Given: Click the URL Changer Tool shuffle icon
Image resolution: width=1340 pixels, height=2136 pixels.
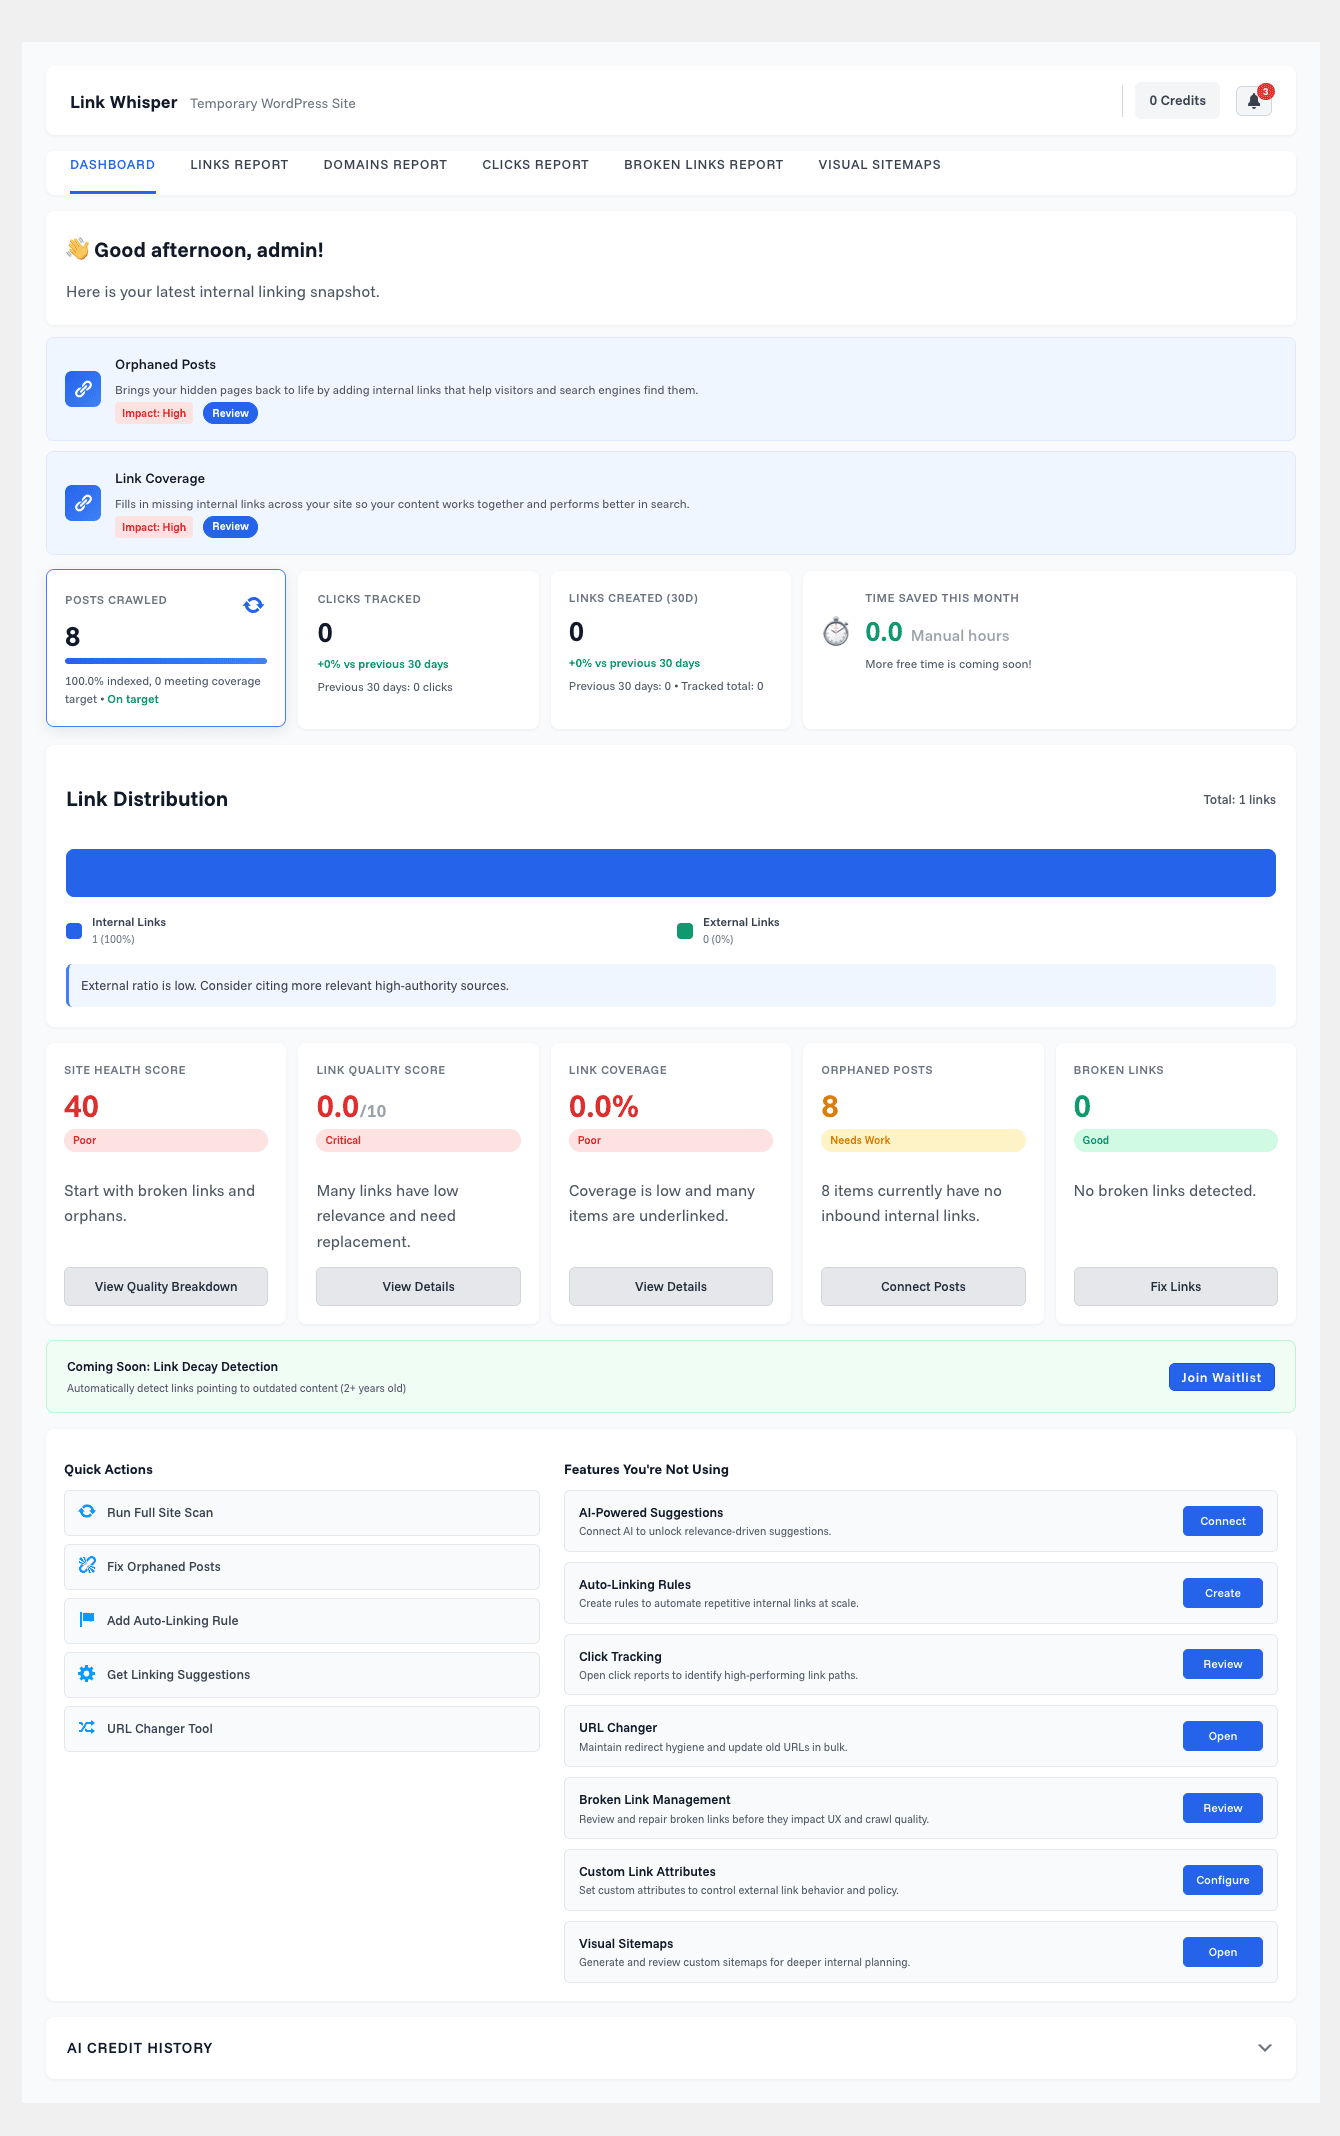Looking at the screenshot, I should 87,1728.
